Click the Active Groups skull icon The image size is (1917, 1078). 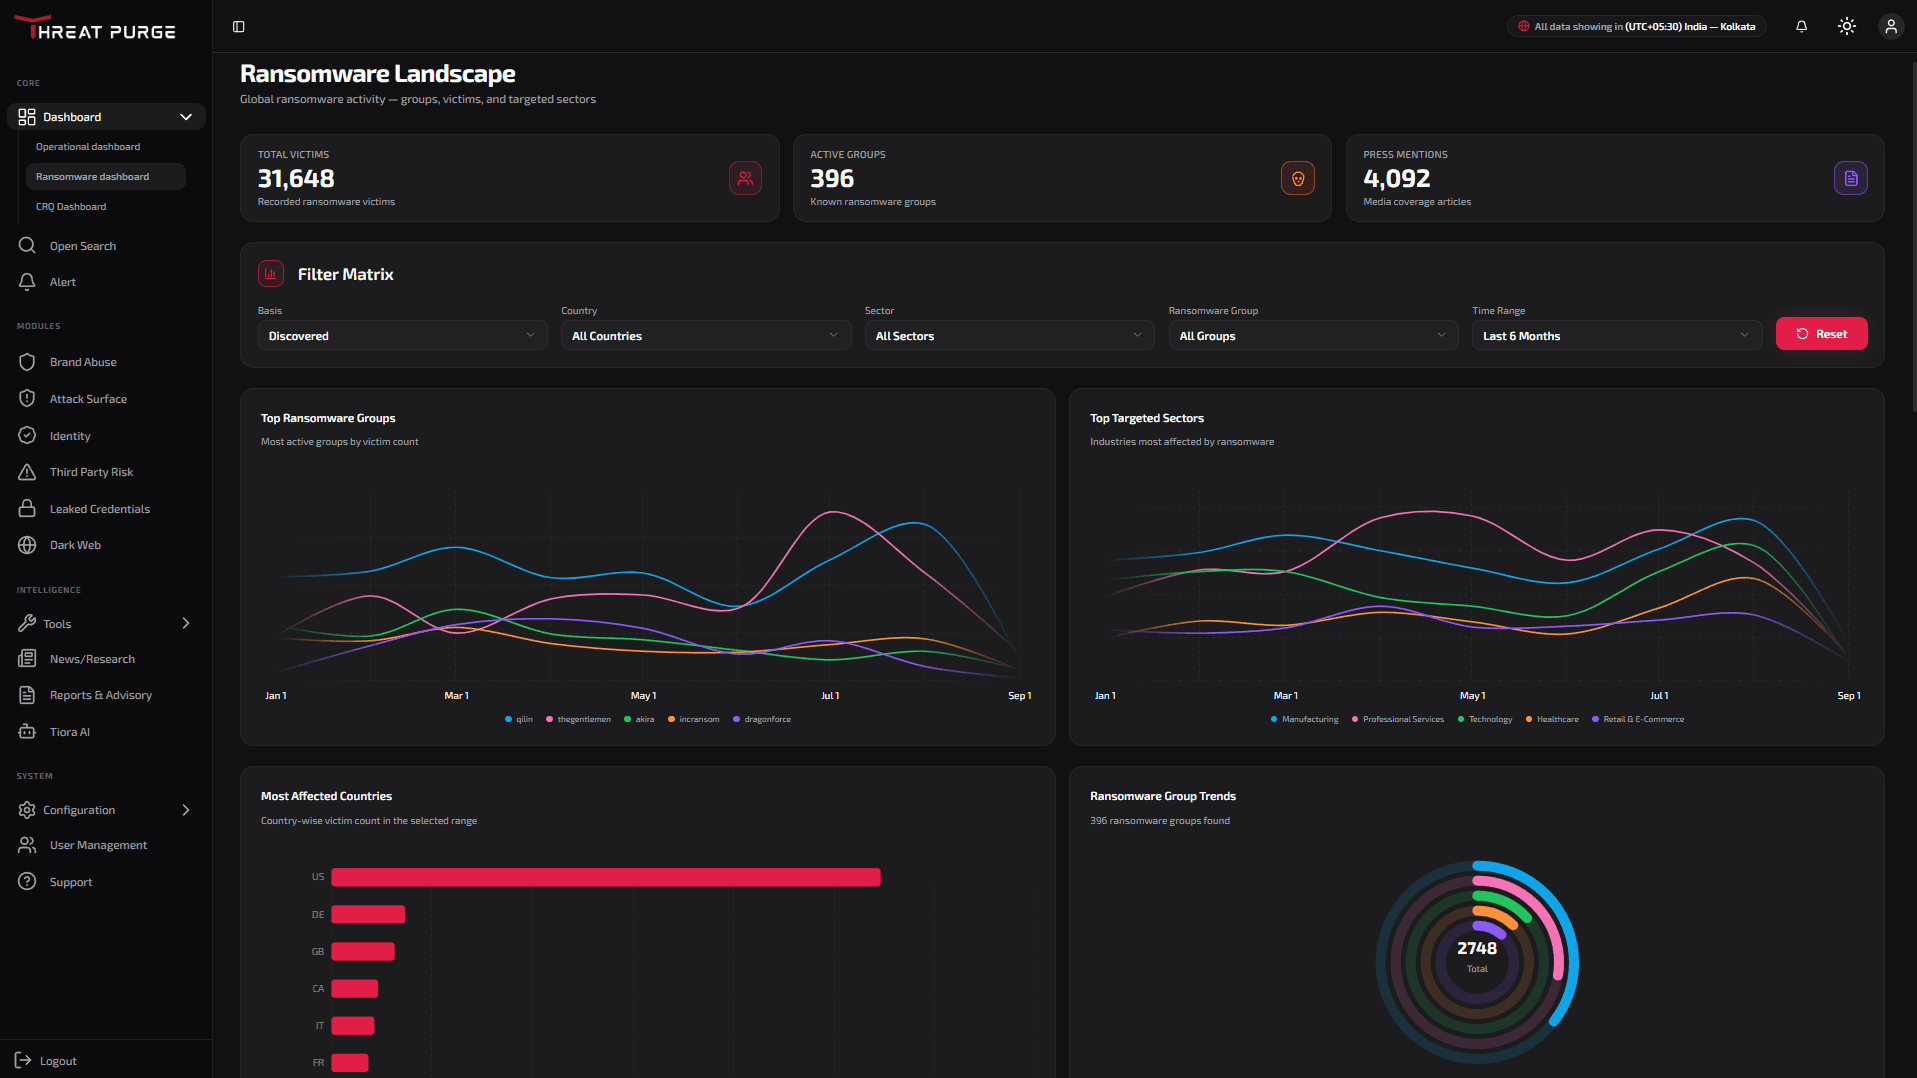click(x=1297, y=178)
